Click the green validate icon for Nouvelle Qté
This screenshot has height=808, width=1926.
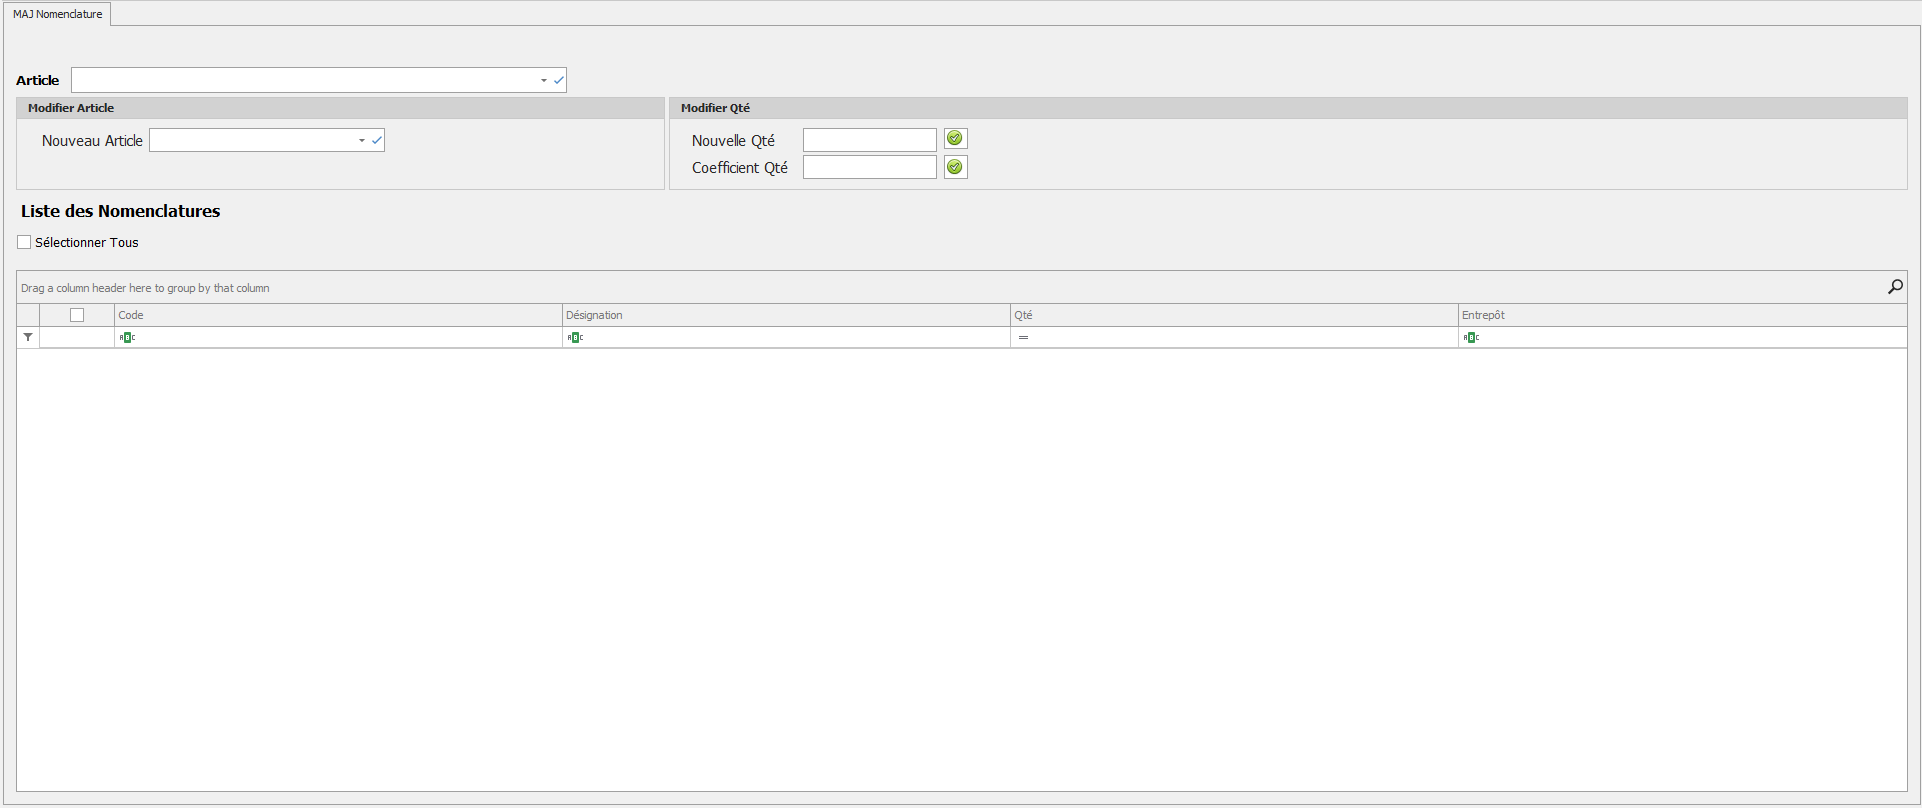pos(955,139)
